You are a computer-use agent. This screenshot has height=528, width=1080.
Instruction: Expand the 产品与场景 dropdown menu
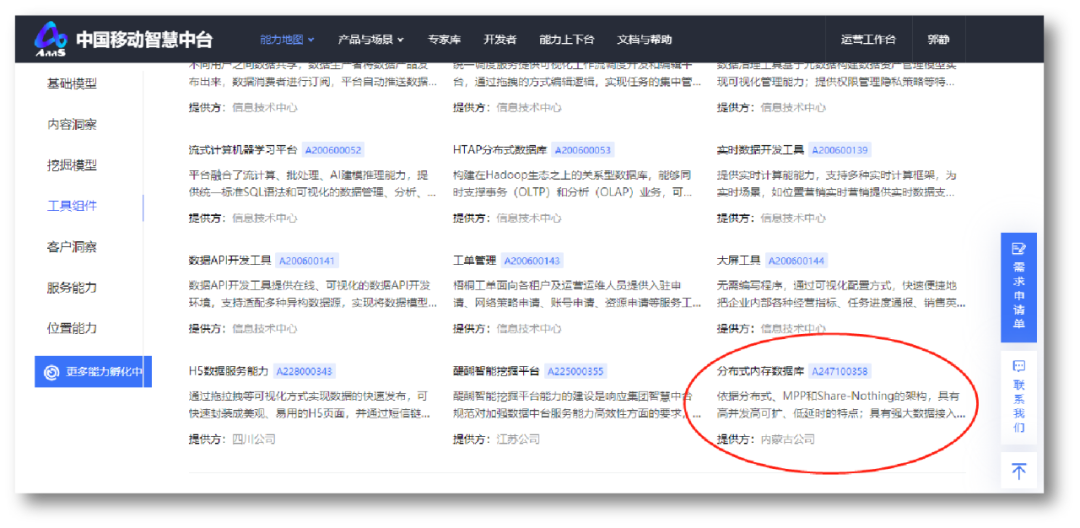click(x=371, y=39)
